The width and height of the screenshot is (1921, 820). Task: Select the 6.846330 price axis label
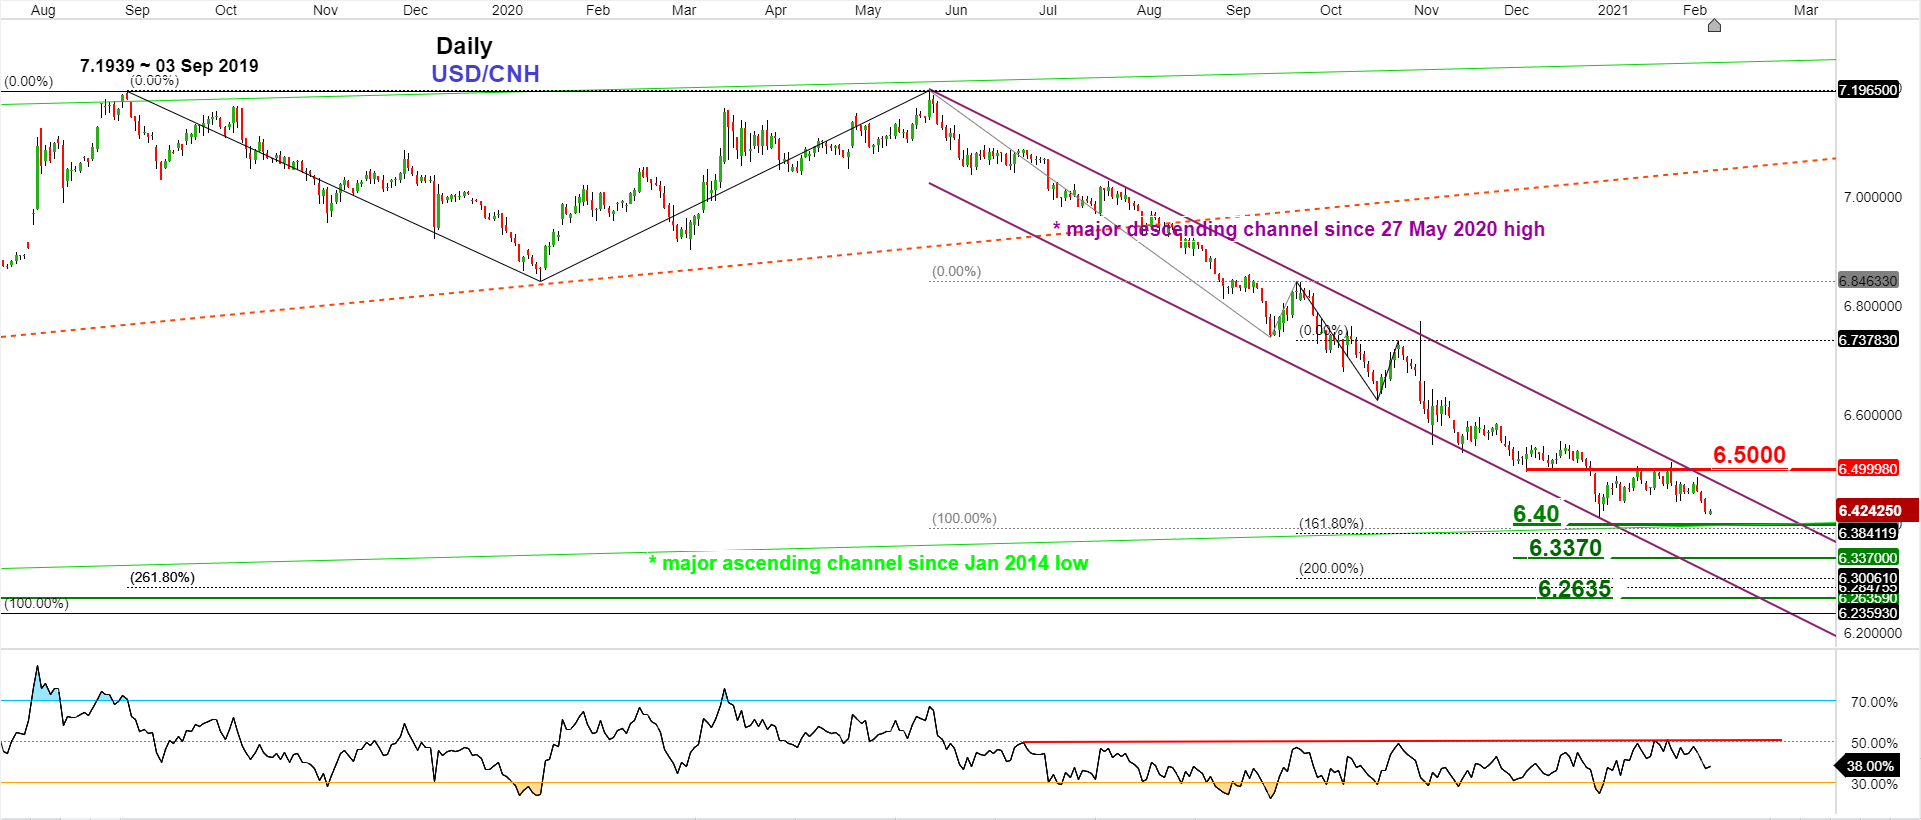(1868, 281)
